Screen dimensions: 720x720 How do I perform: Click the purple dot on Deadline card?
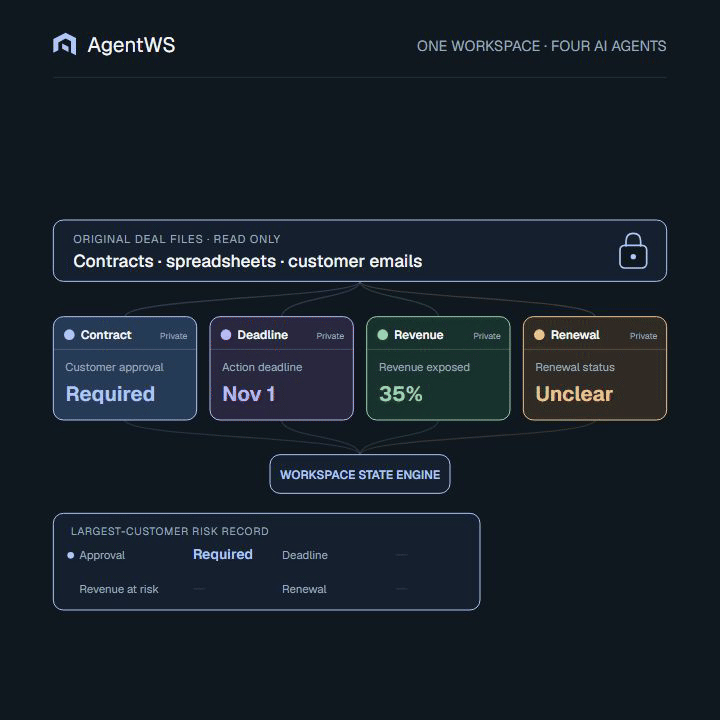(226, 335)
